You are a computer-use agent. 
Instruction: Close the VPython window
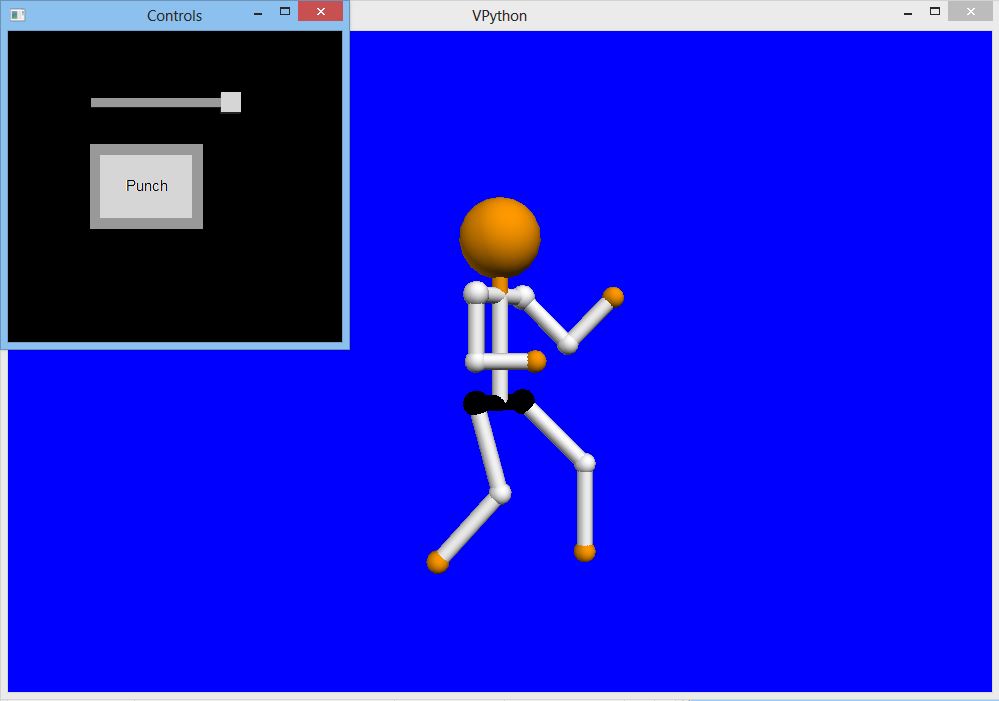[x=969, y=12]
